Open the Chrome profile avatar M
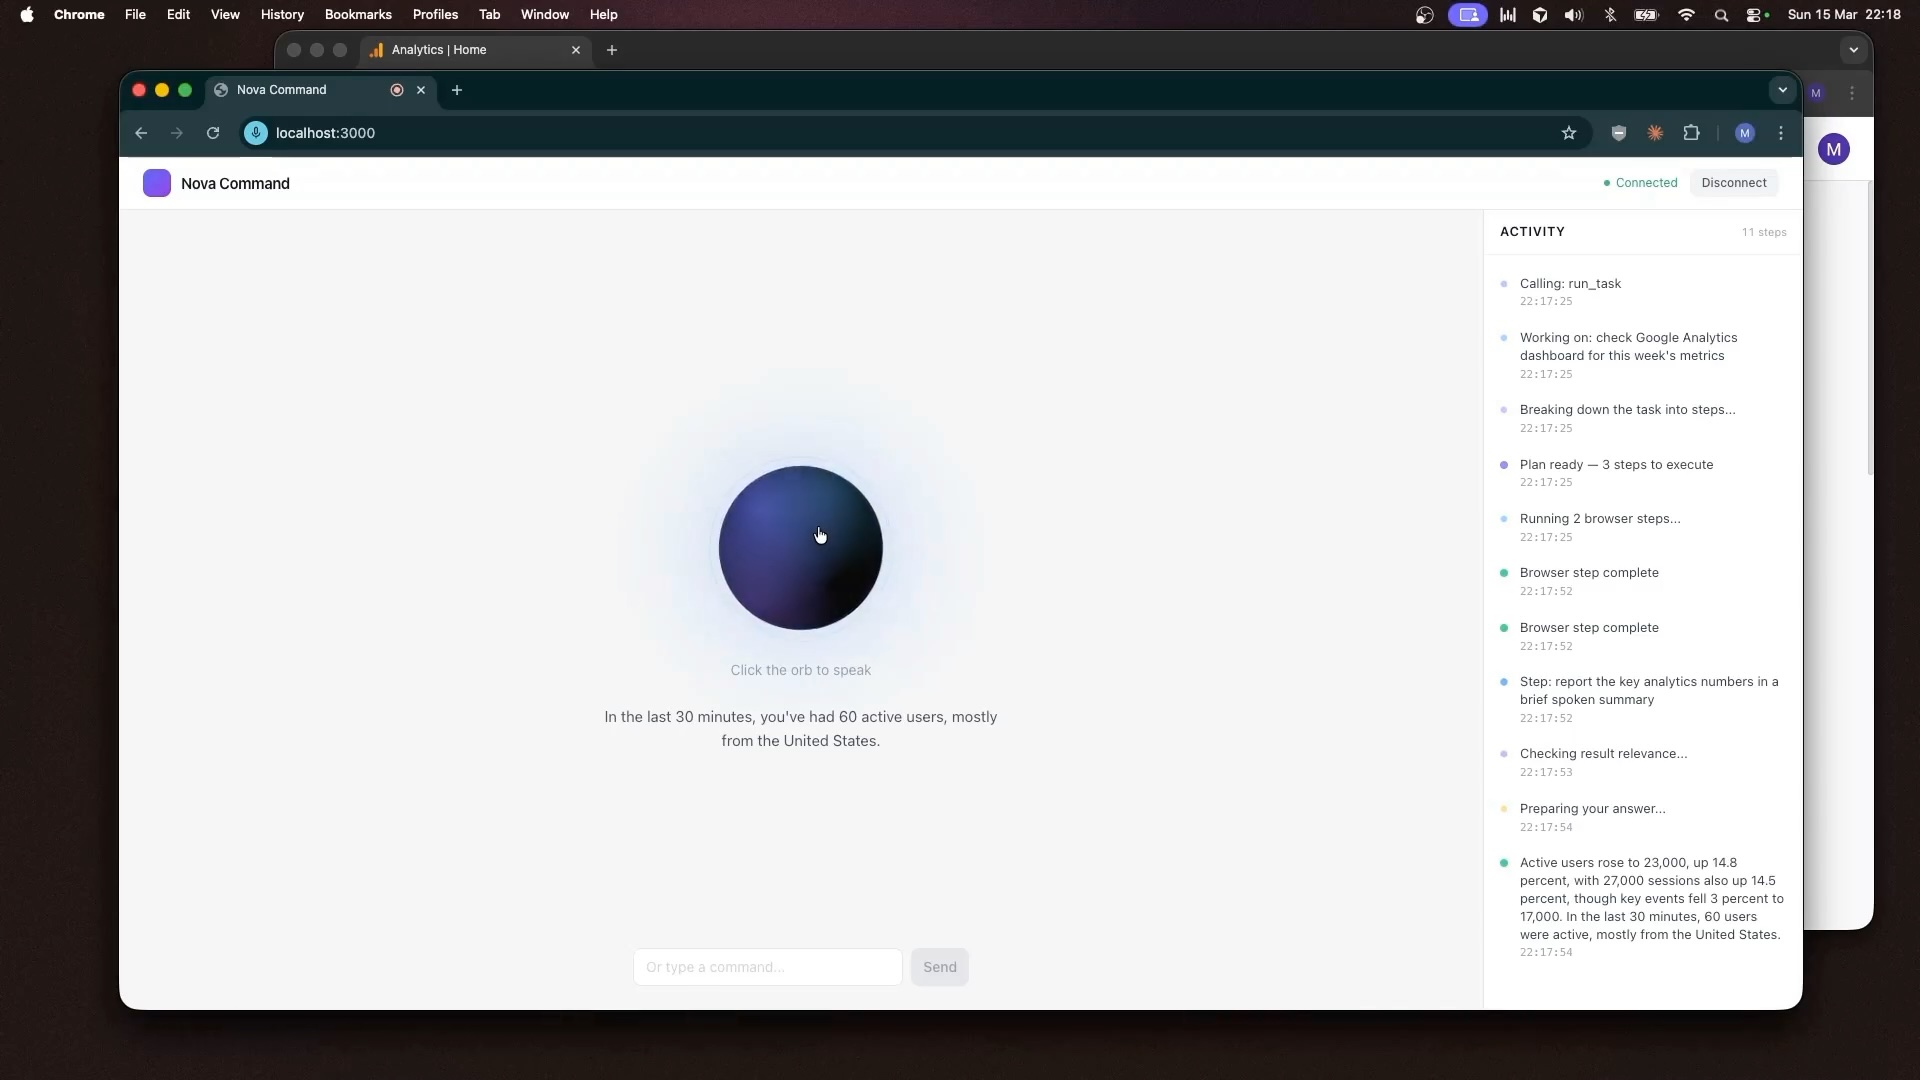 coord(1744,133)
